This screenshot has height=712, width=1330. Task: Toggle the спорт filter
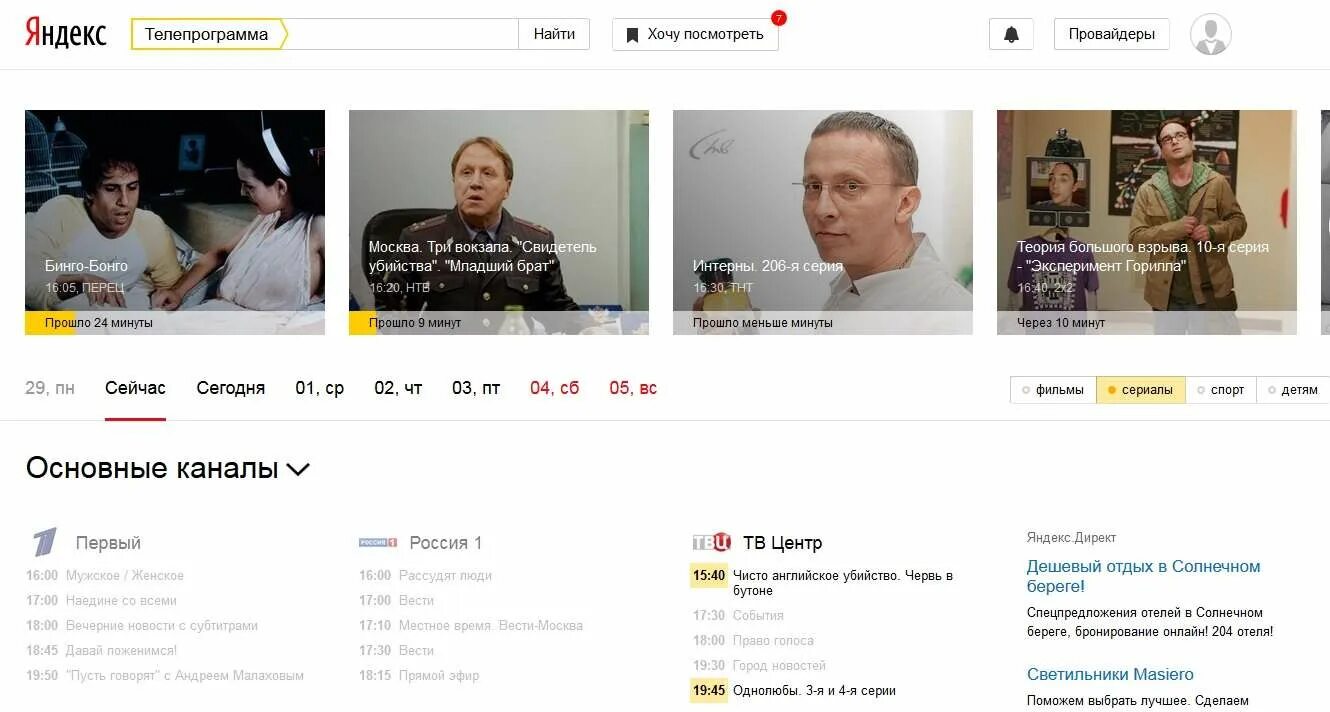coord(1220,390)
